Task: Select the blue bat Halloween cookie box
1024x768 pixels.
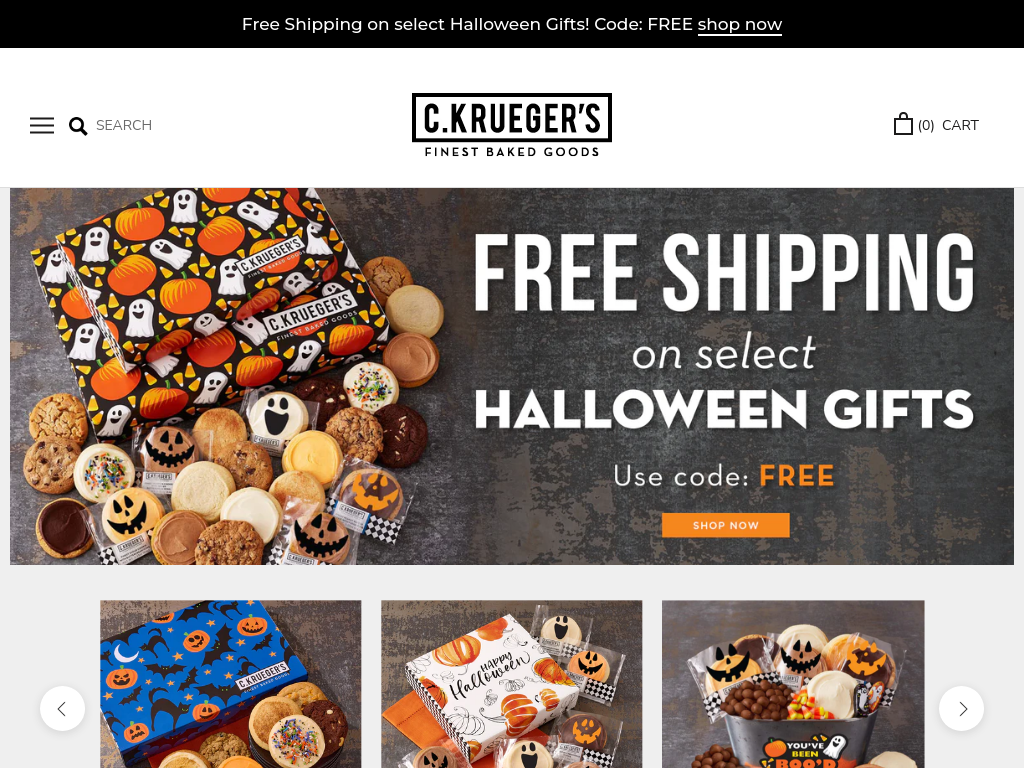Action: click(x=231, y=684)
